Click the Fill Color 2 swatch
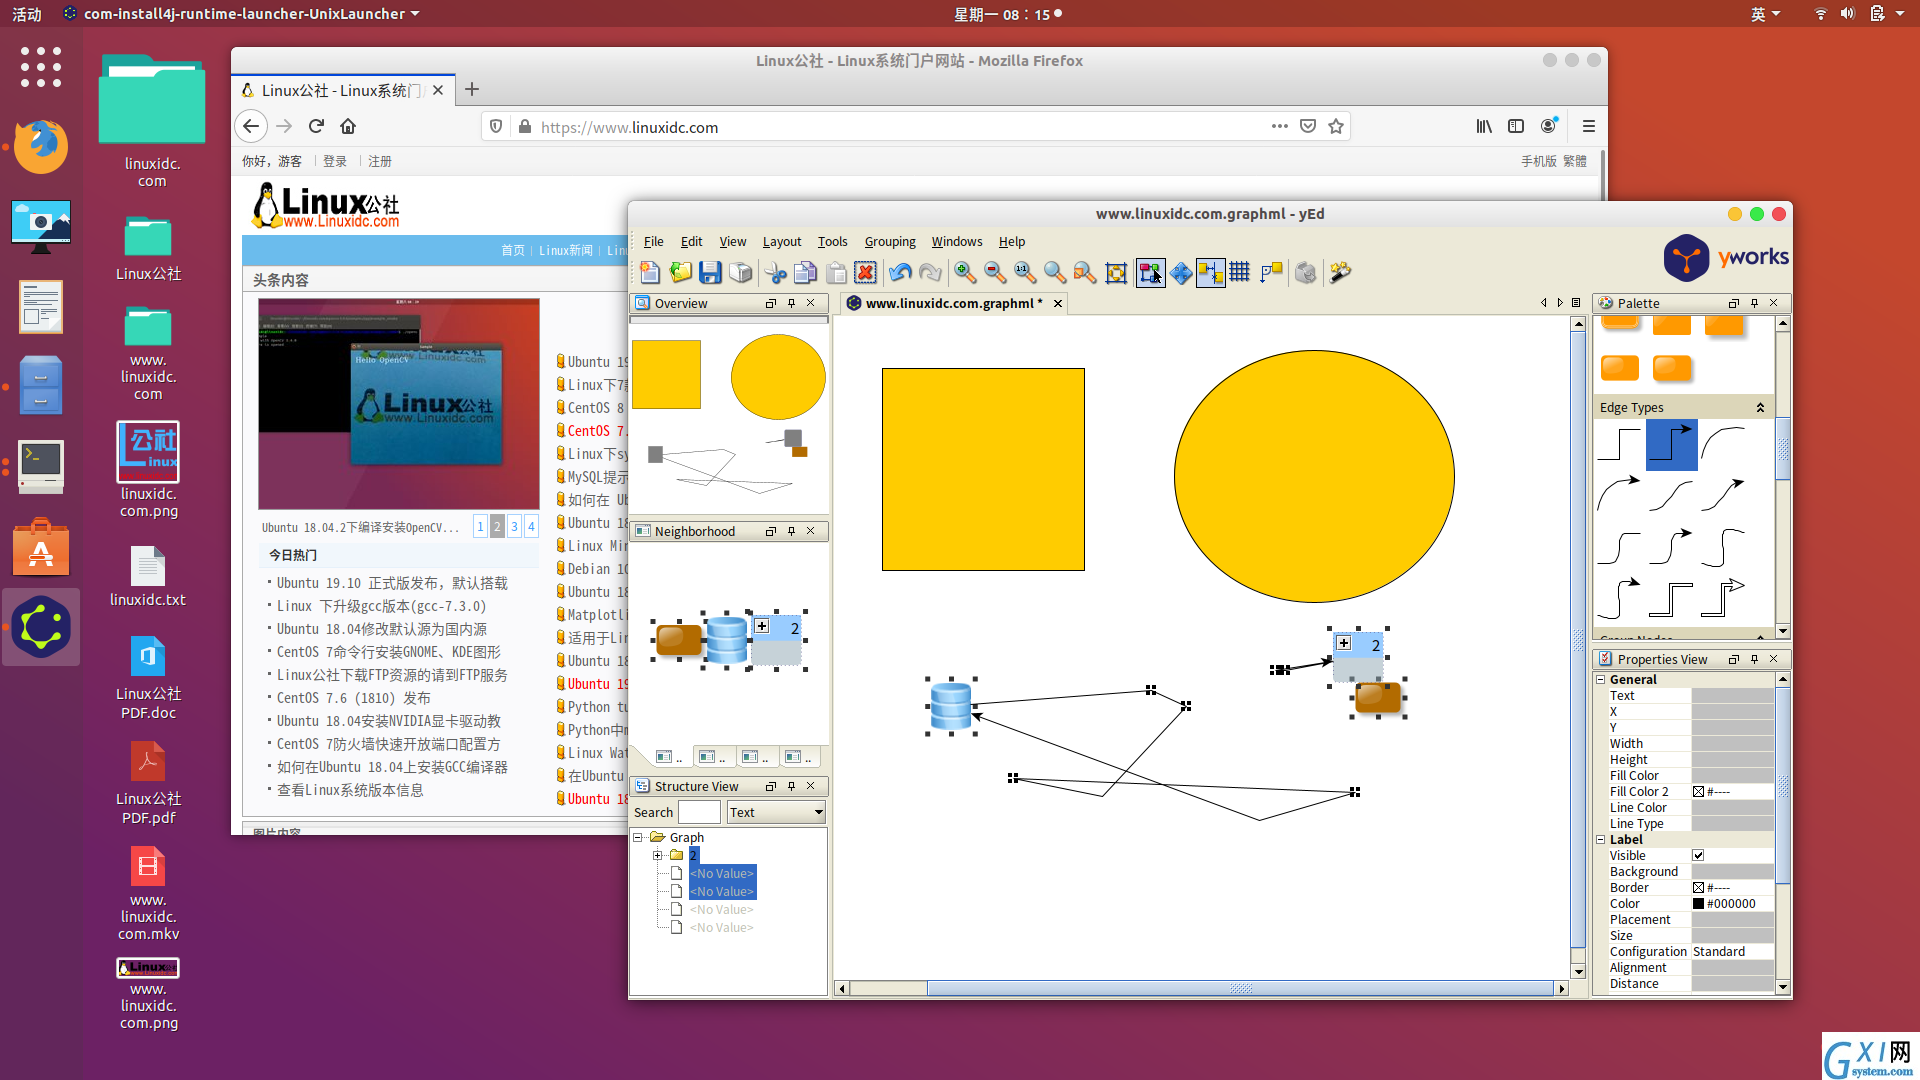Screen dimensions: 1920x1080 pos(1698,792)
